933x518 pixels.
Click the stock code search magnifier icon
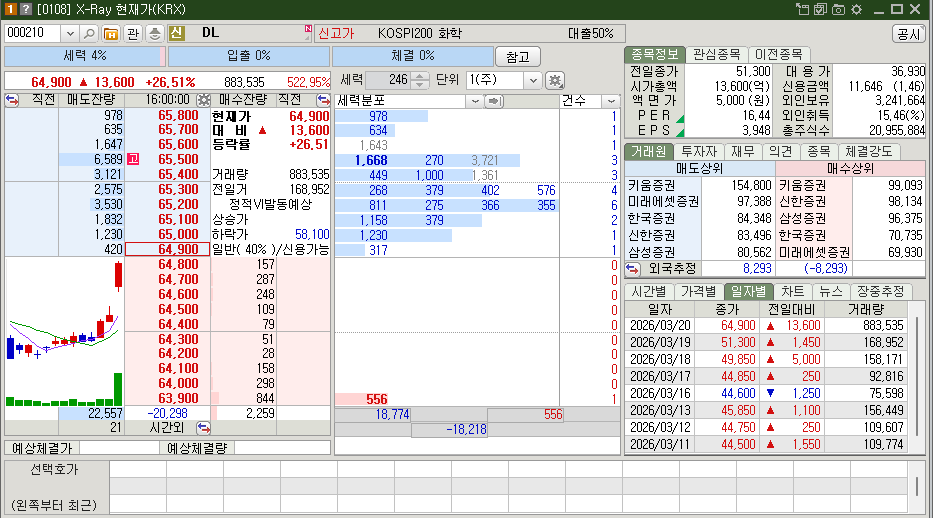[x=89, y=33]
